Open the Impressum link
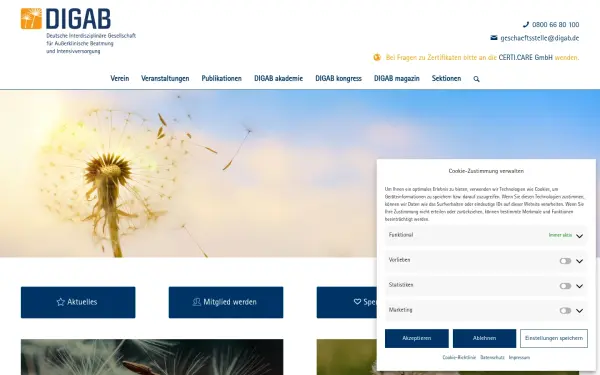600x375 pixels. tap(519, 357)
